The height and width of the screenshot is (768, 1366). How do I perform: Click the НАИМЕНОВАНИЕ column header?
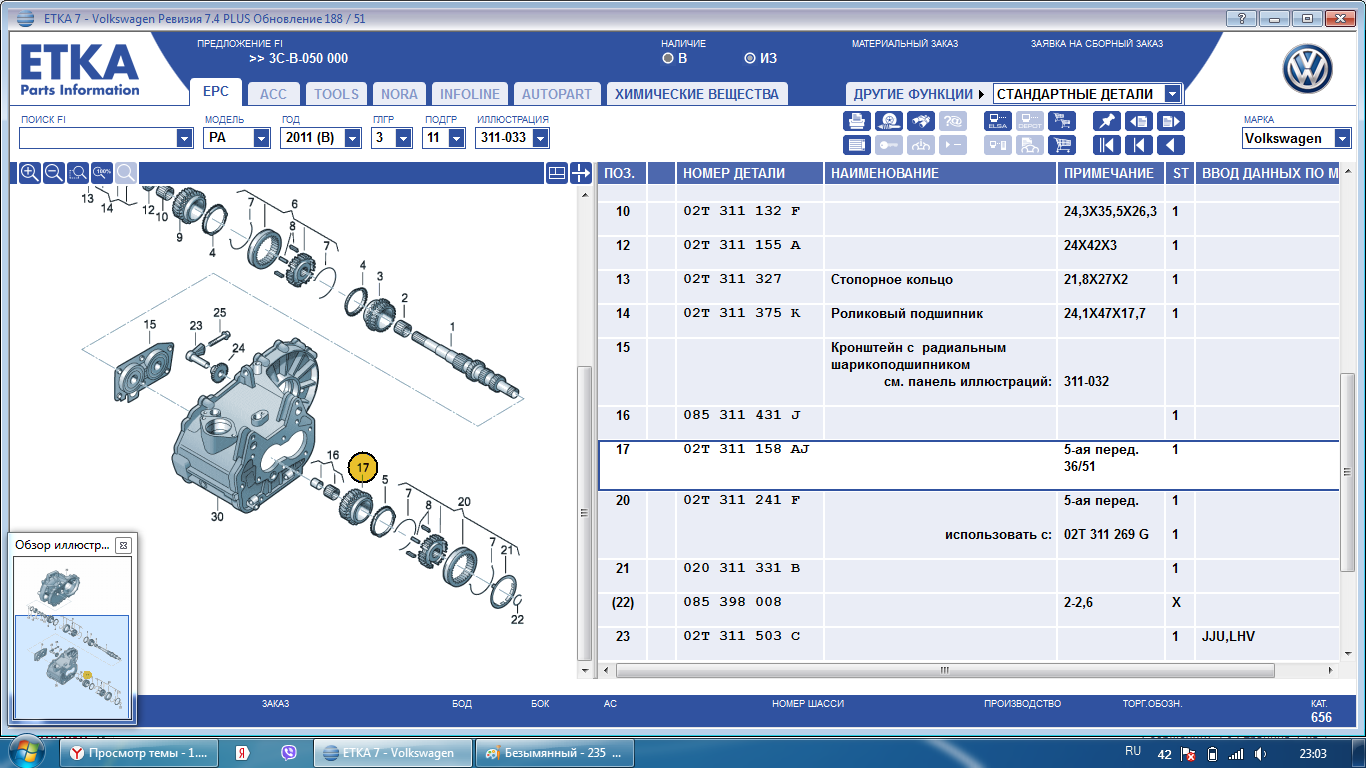point(941,173)
